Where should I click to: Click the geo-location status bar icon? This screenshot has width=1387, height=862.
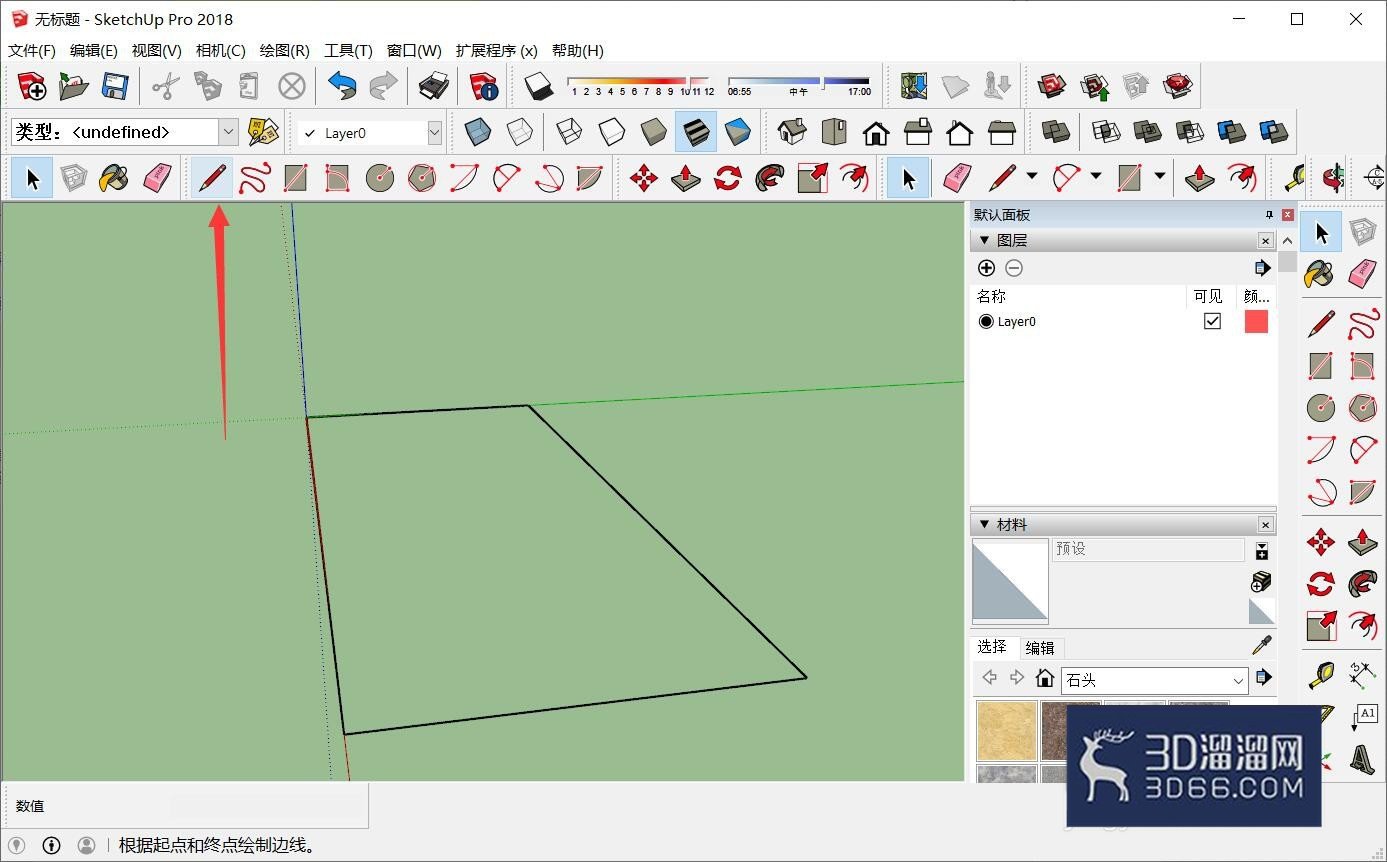click(17, 846)
